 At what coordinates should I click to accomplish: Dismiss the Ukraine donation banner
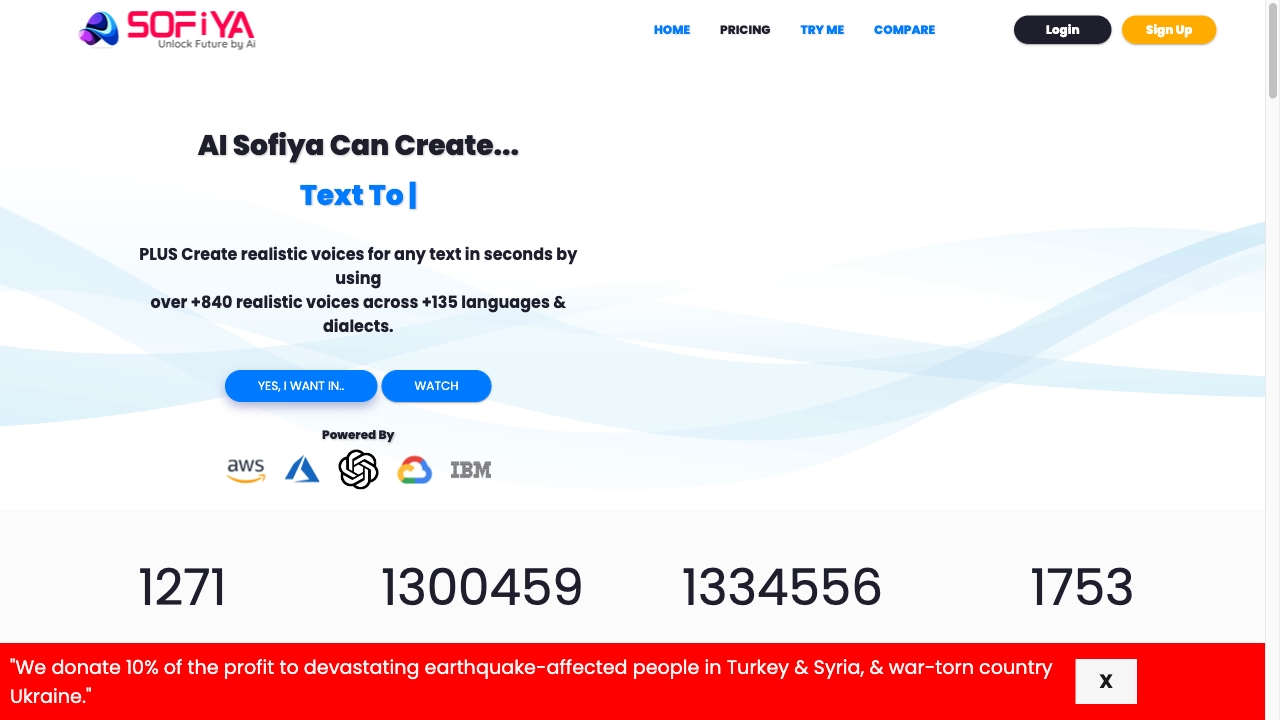click(1106, 681)
